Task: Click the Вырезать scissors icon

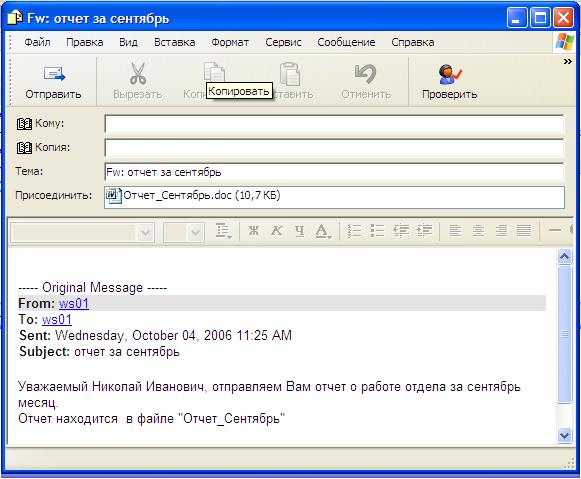Action: 137,73
